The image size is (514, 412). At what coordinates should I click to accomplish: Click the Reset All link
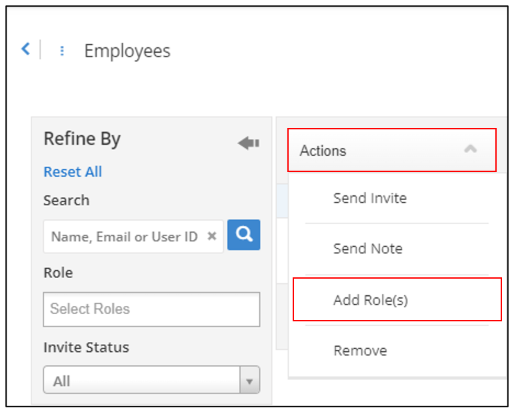coord(73,172)
